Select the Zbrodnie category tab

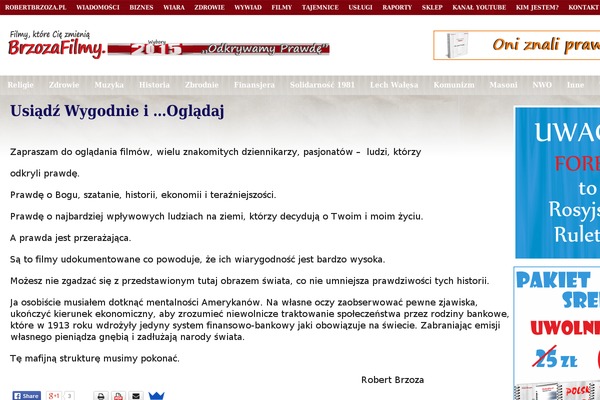tap(202, 85)
